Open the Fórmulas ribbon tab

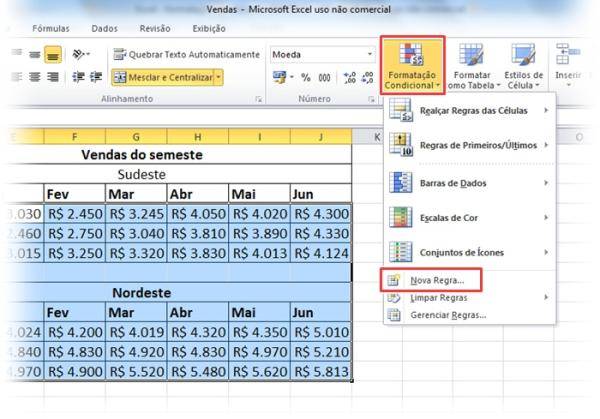point(51,29)
